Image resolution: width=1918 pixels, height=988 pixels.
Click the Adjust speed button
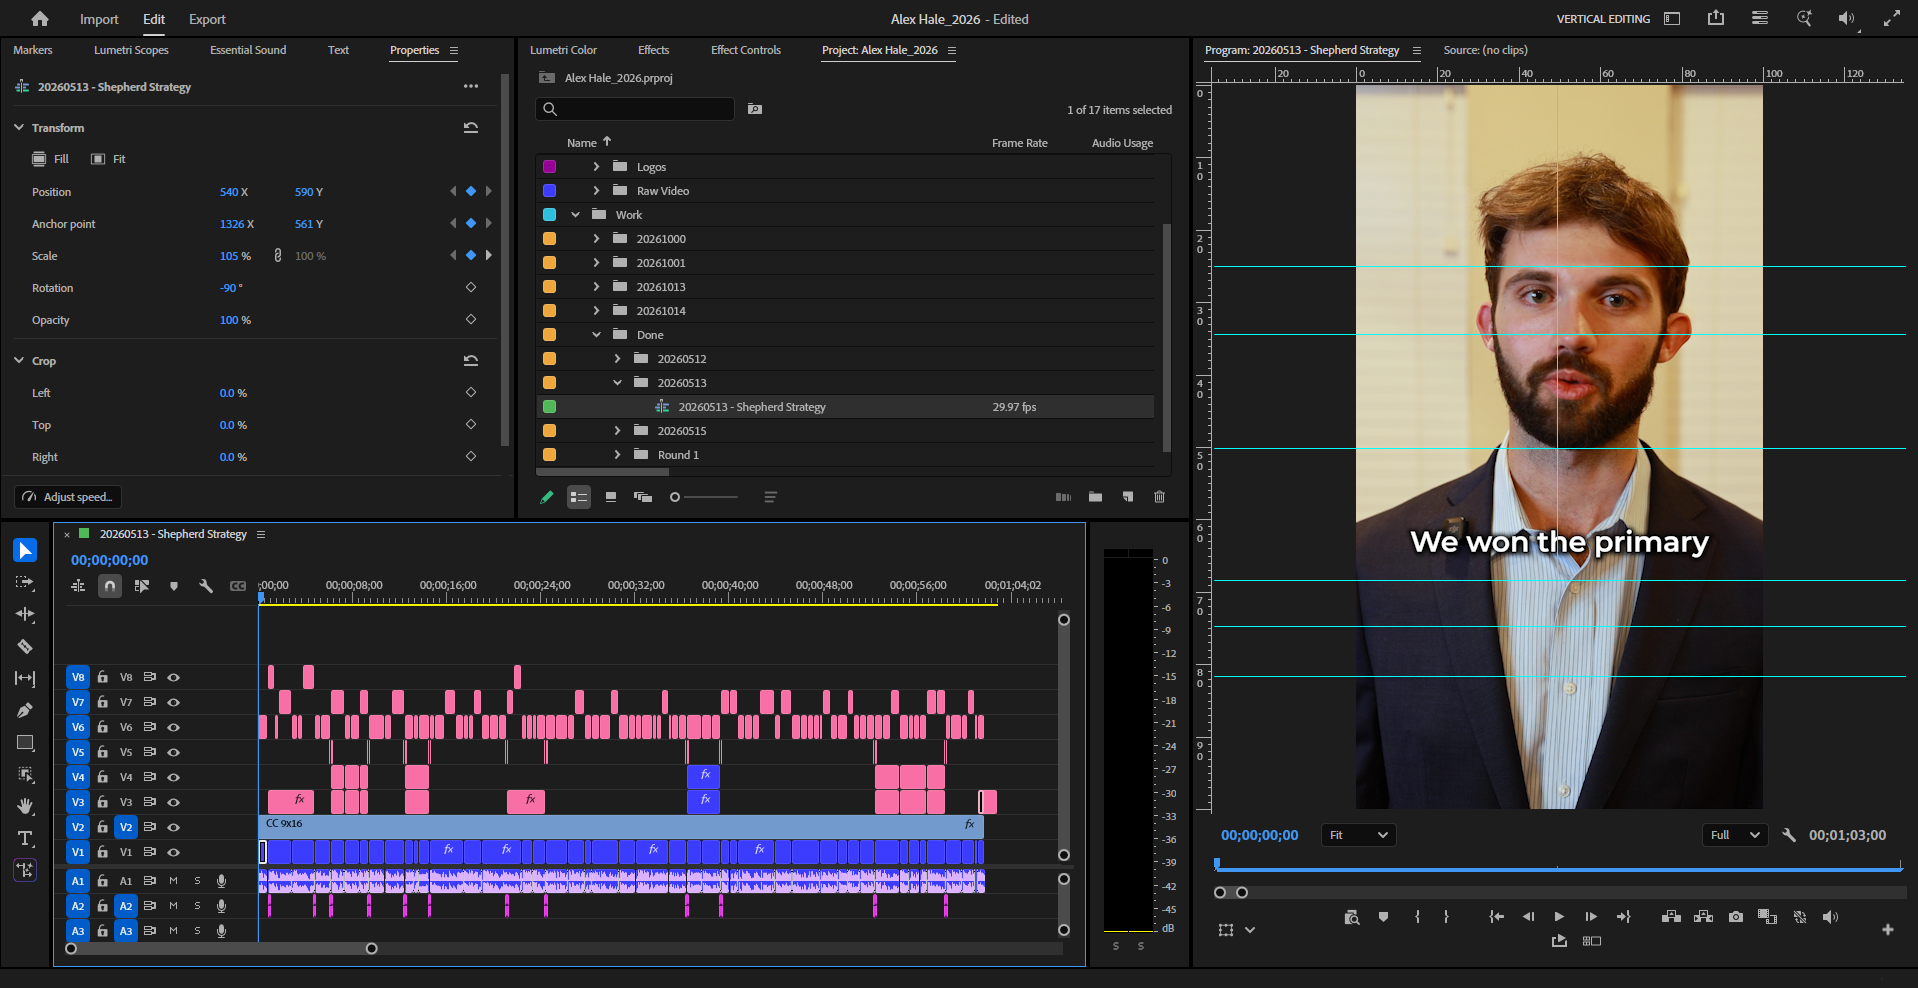coord(68,497)
